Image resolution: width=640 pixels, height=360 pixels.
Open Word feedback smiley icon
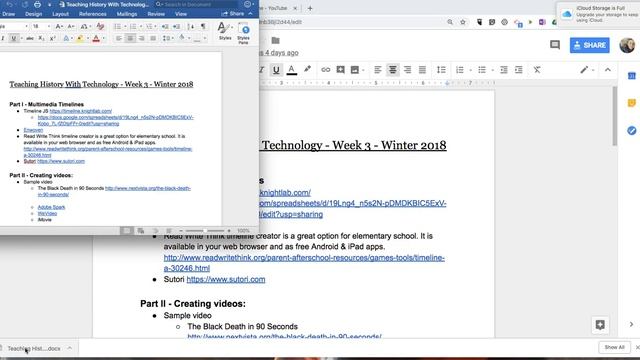(247, 4)
